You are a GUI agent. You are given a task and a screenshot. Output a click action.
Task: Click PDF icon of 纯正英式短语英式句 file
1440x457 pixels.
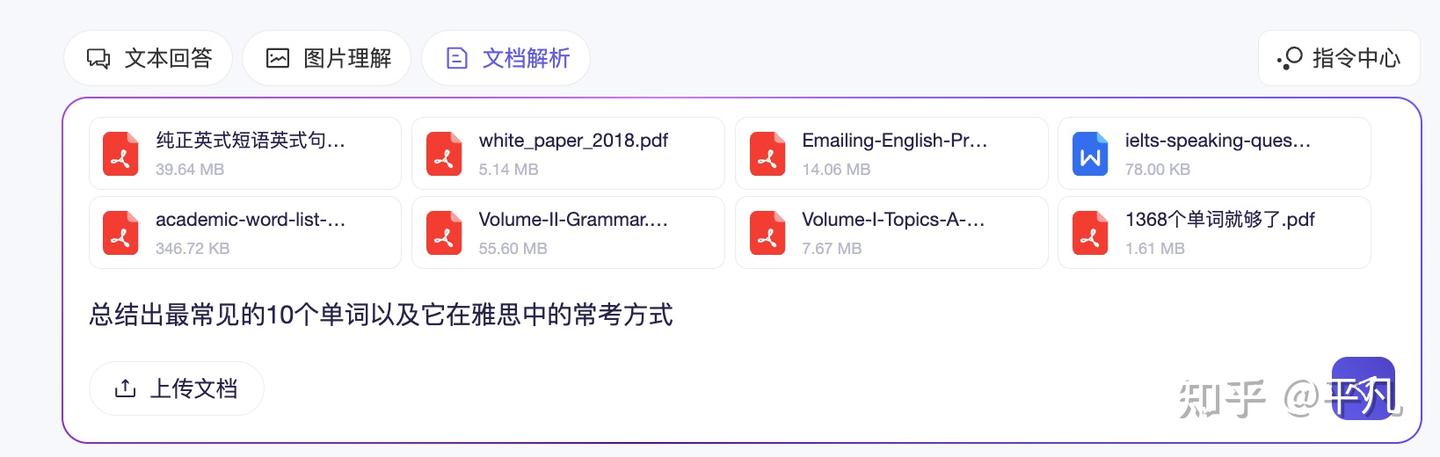(121, 154)
